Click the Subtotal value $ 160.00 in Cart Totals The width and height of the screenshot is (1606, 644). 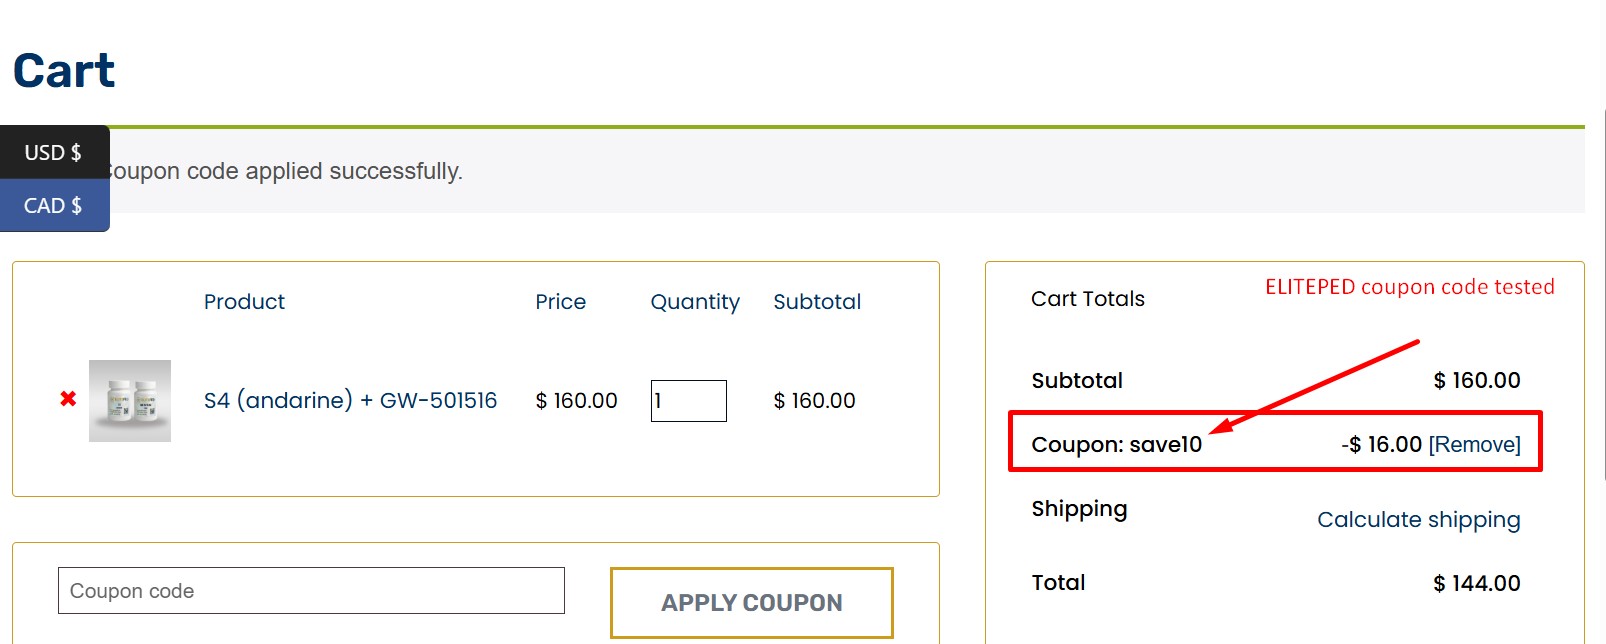(1476, 380)
